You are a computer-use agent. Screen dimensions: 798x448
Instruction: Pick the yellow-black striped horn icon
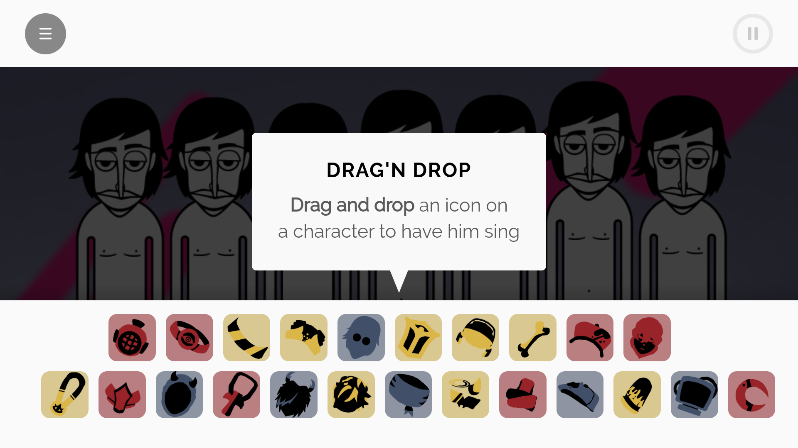coord(246,338)
